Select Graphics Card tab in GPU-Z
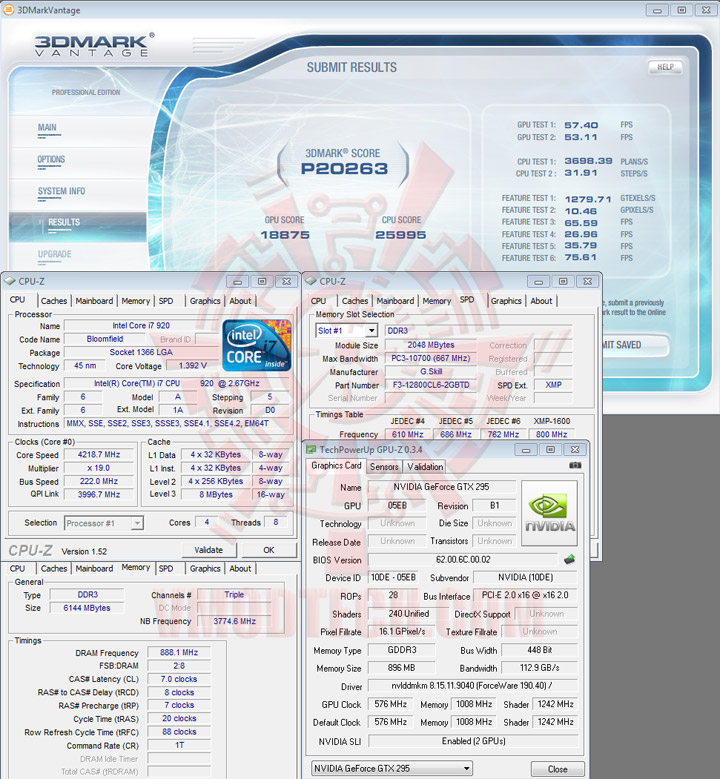The height and width of the screenshot is (779, 720). coord(336,466)
